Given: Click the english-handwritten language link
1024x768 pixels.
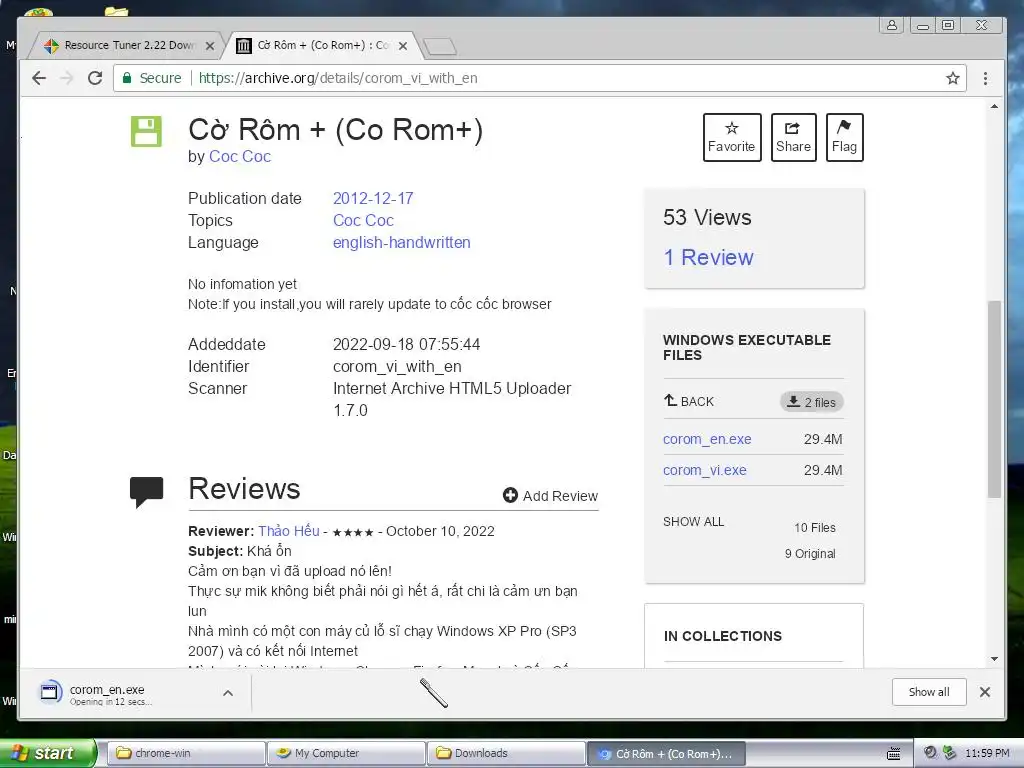Looking at the screenshot, I should click(402, 243).
